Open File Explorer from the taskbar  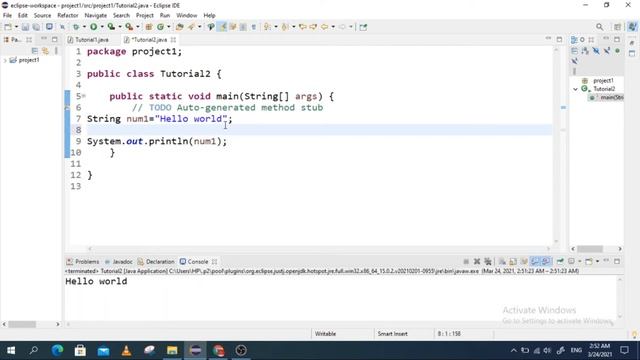pos(172,350)
